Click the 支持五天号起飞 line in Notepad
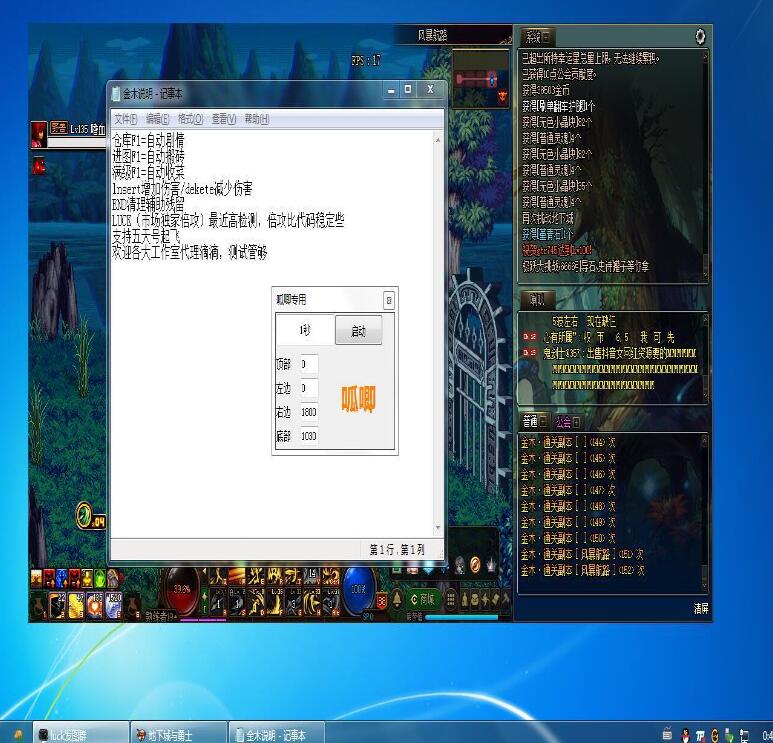This screenshot has width=773, height=743. [x=146, y=236]
